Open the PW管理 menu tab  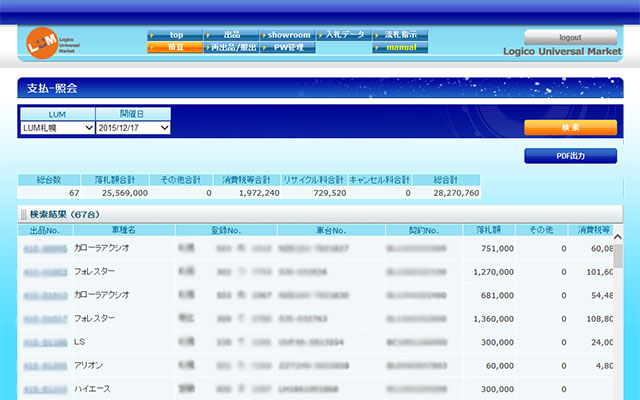click(287, 47)
